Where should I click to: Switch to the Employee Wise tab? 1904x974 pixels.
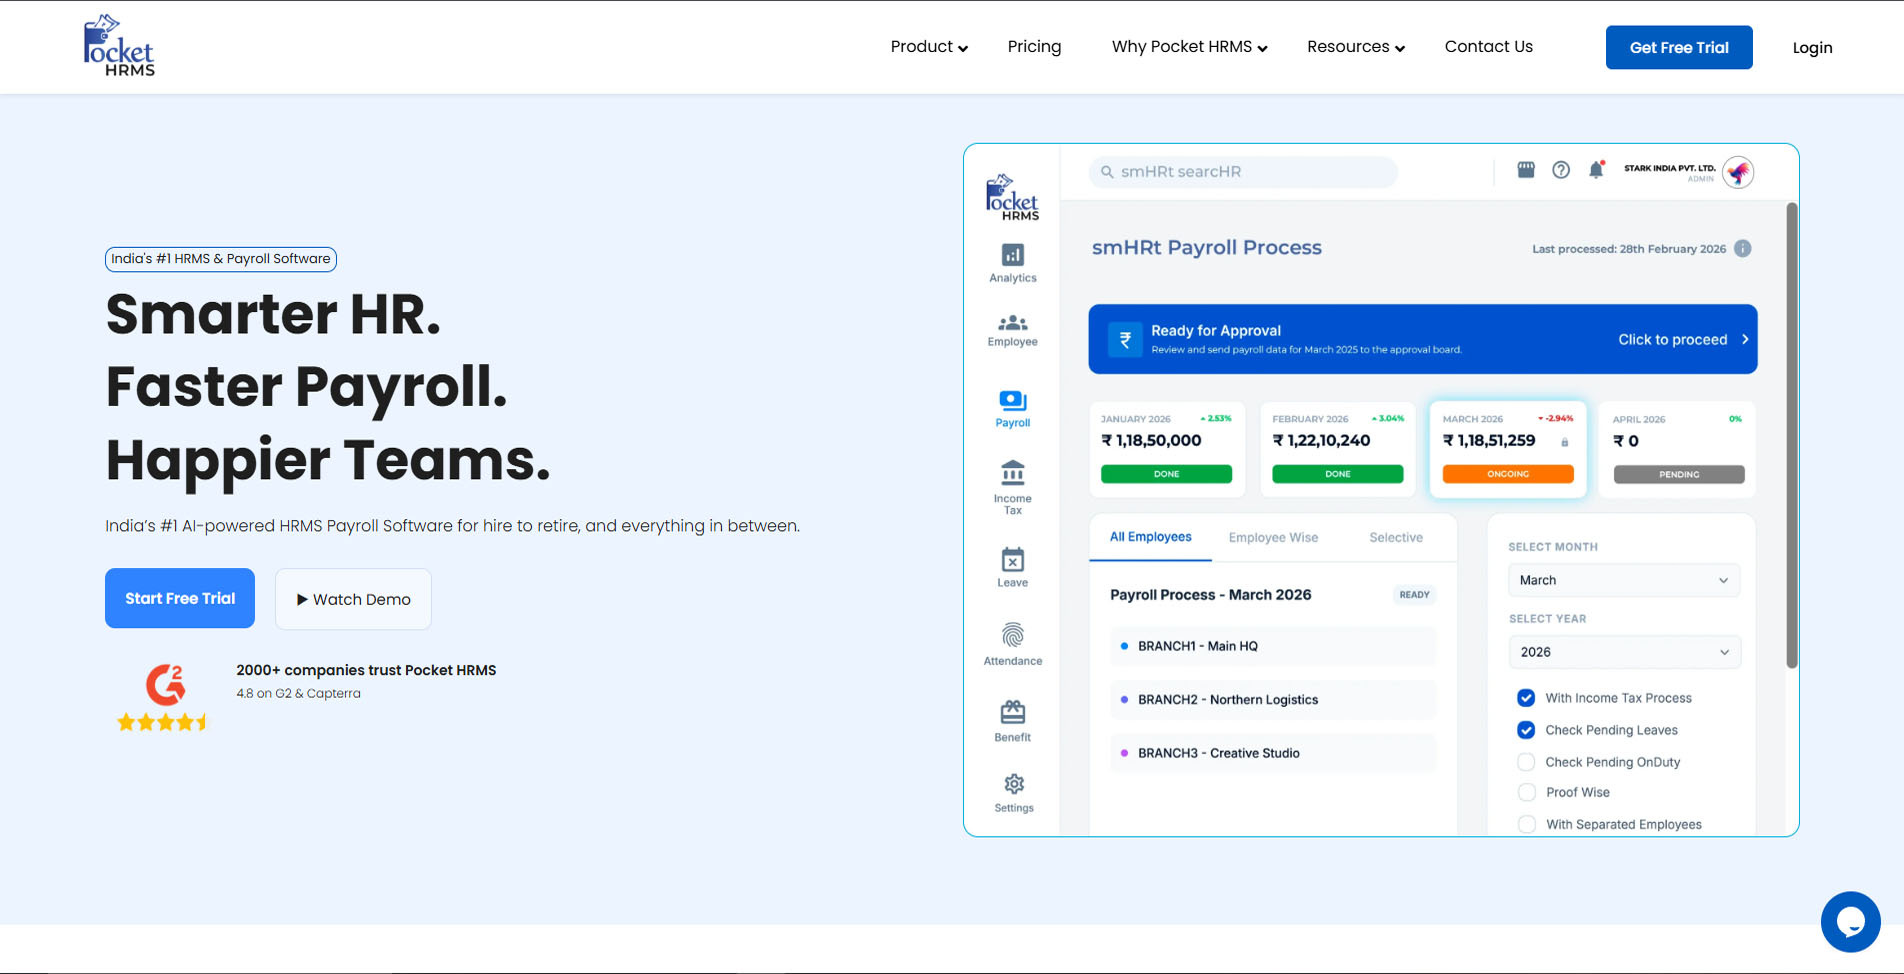tap(1273, 537)
